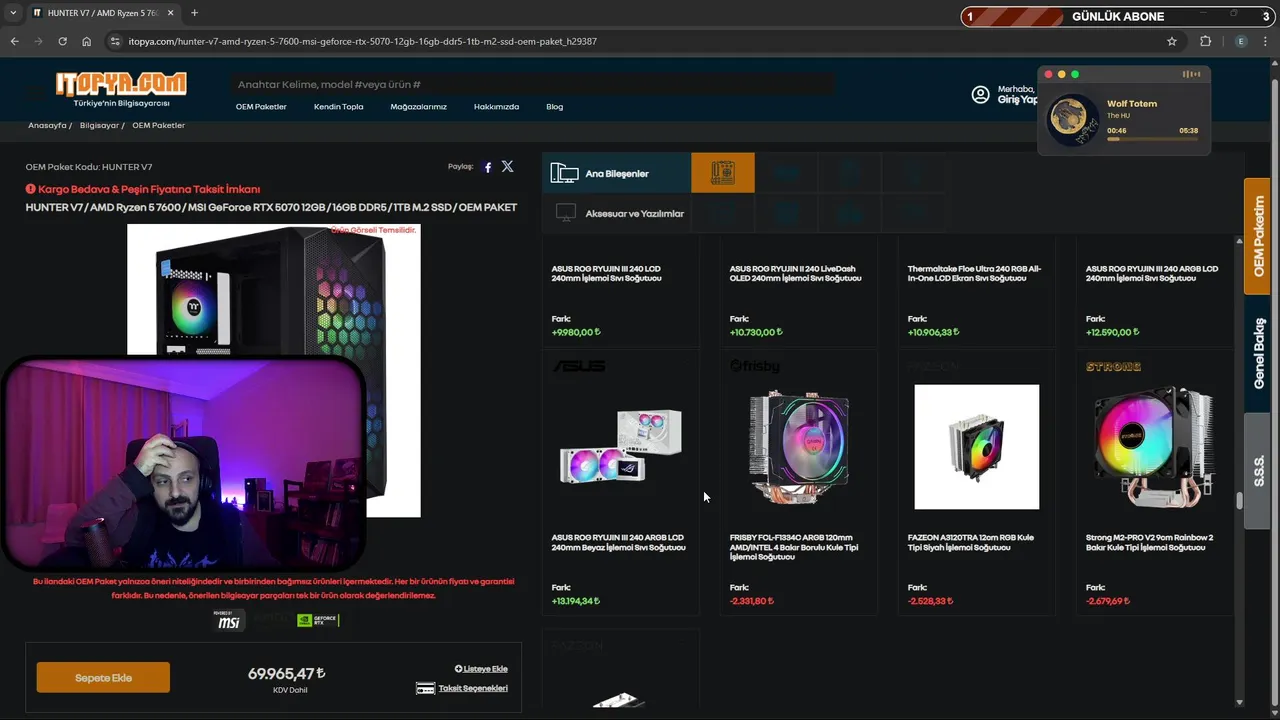The height and width of the screenshot is (720, 1280).
Task: Open the OEM Paketler menu
Action: (261, 107)
